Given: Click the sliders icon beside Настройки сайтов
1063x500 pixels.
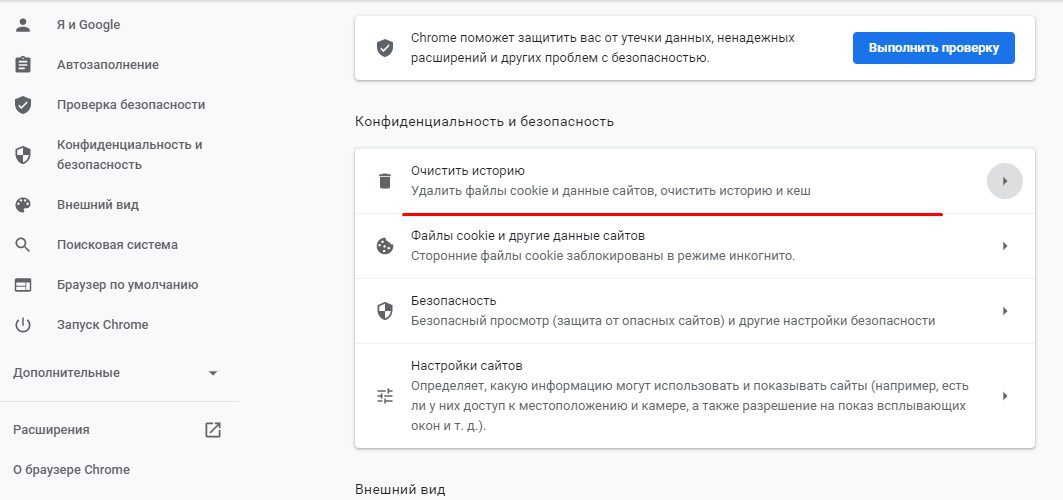Looking at the screenshot, I should coord(385,396).
